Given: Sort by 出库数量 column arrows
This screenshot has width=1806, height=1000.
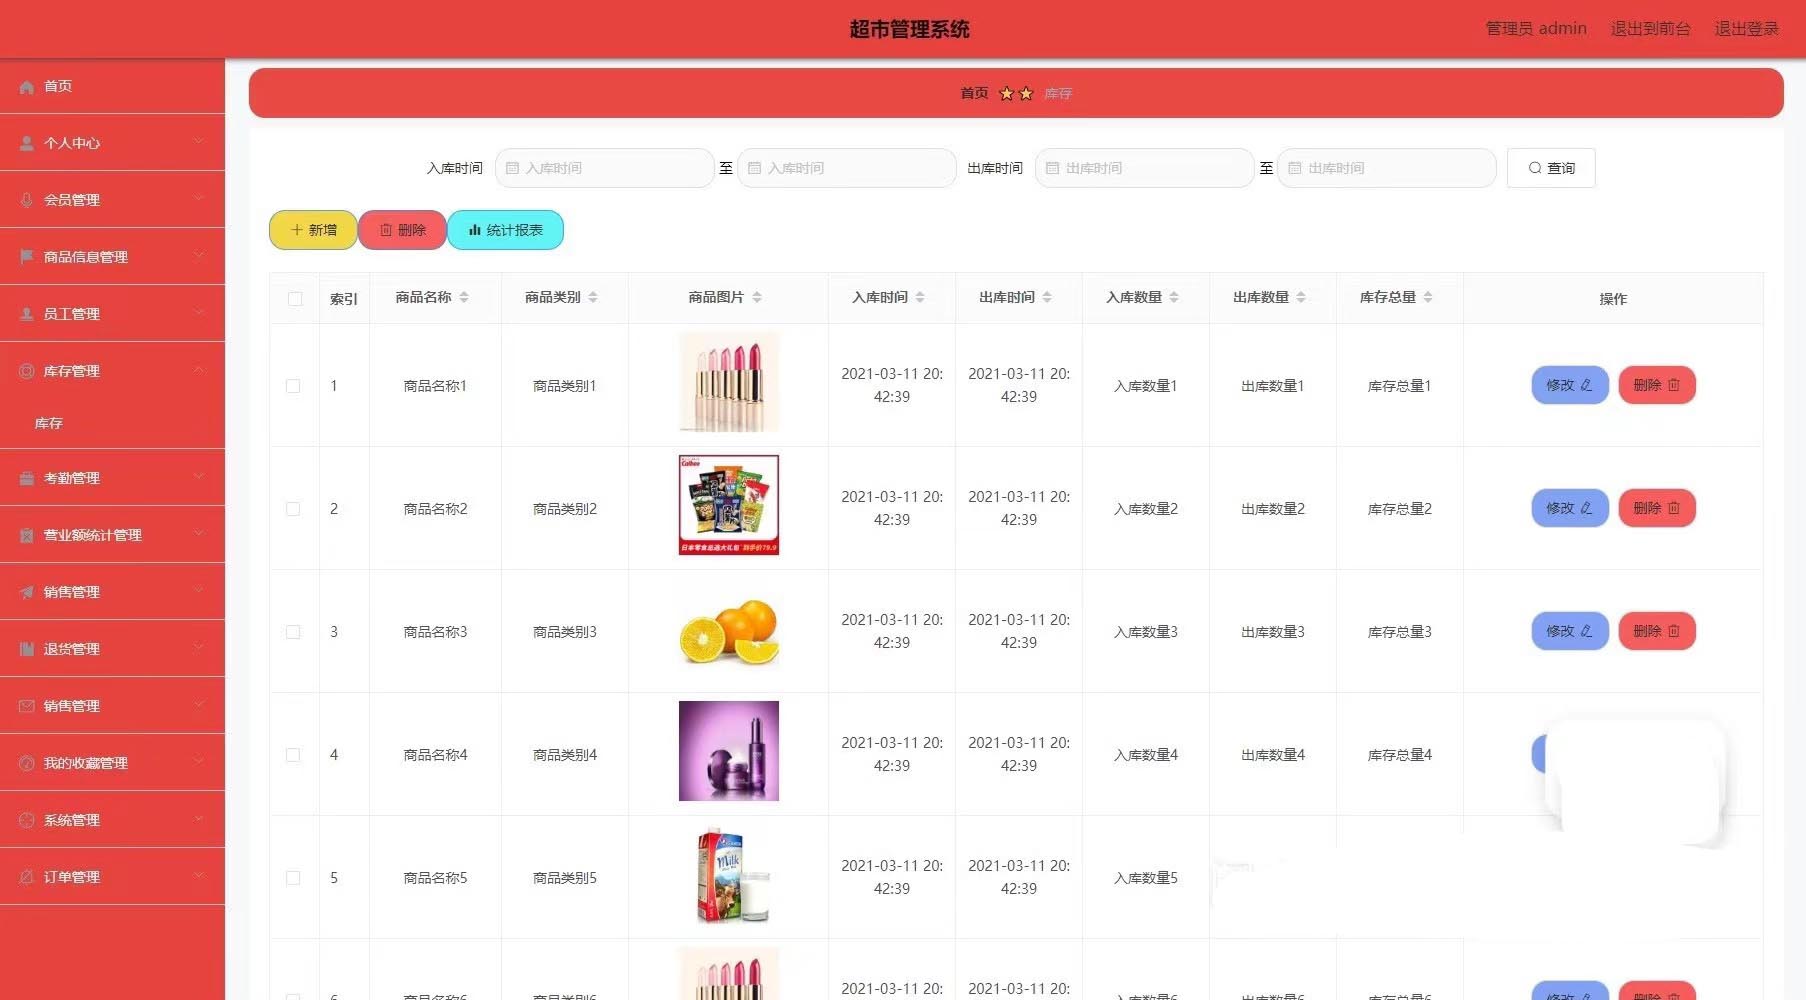Looking at the screenshot, I should (1301, 297).
